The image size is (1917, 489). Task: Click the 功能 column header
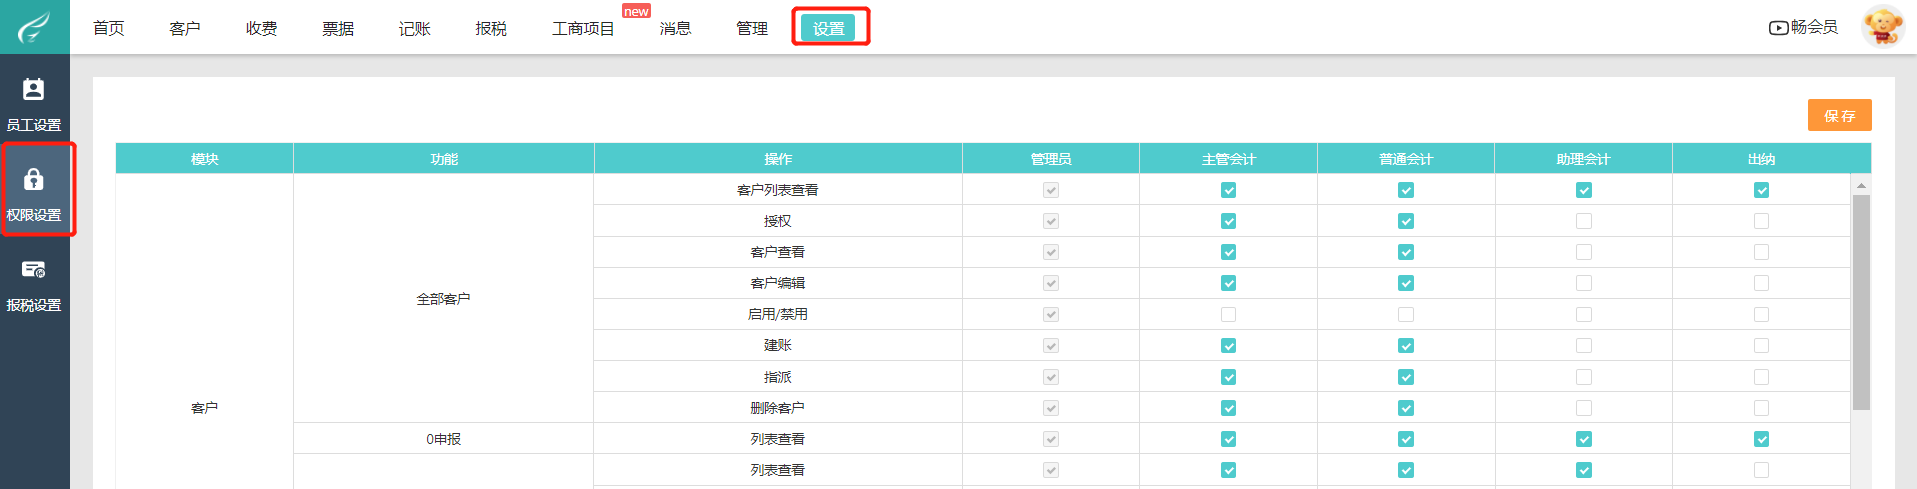[444, 159]
